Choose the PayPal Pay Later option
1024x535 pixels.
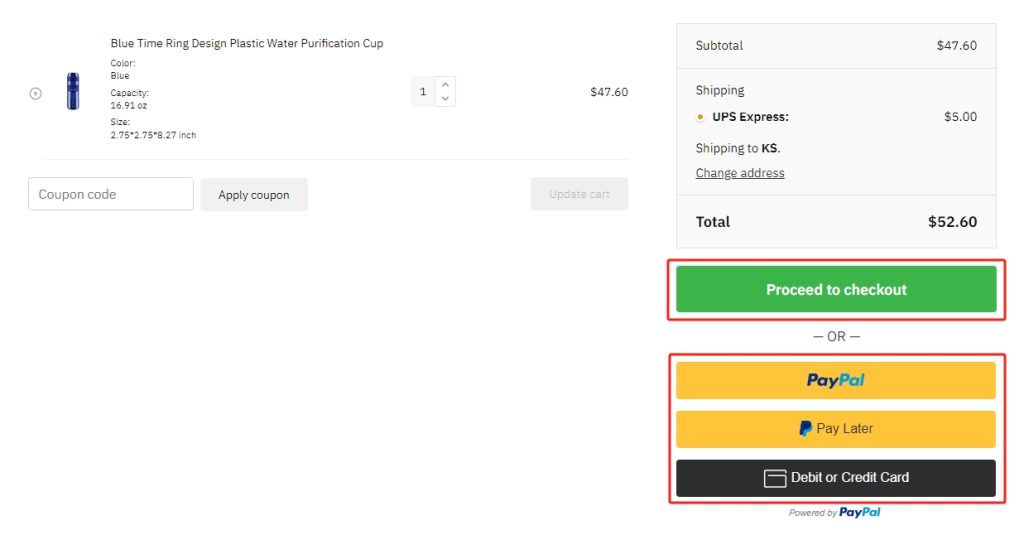pyautogui.click(x=836, y=429)
